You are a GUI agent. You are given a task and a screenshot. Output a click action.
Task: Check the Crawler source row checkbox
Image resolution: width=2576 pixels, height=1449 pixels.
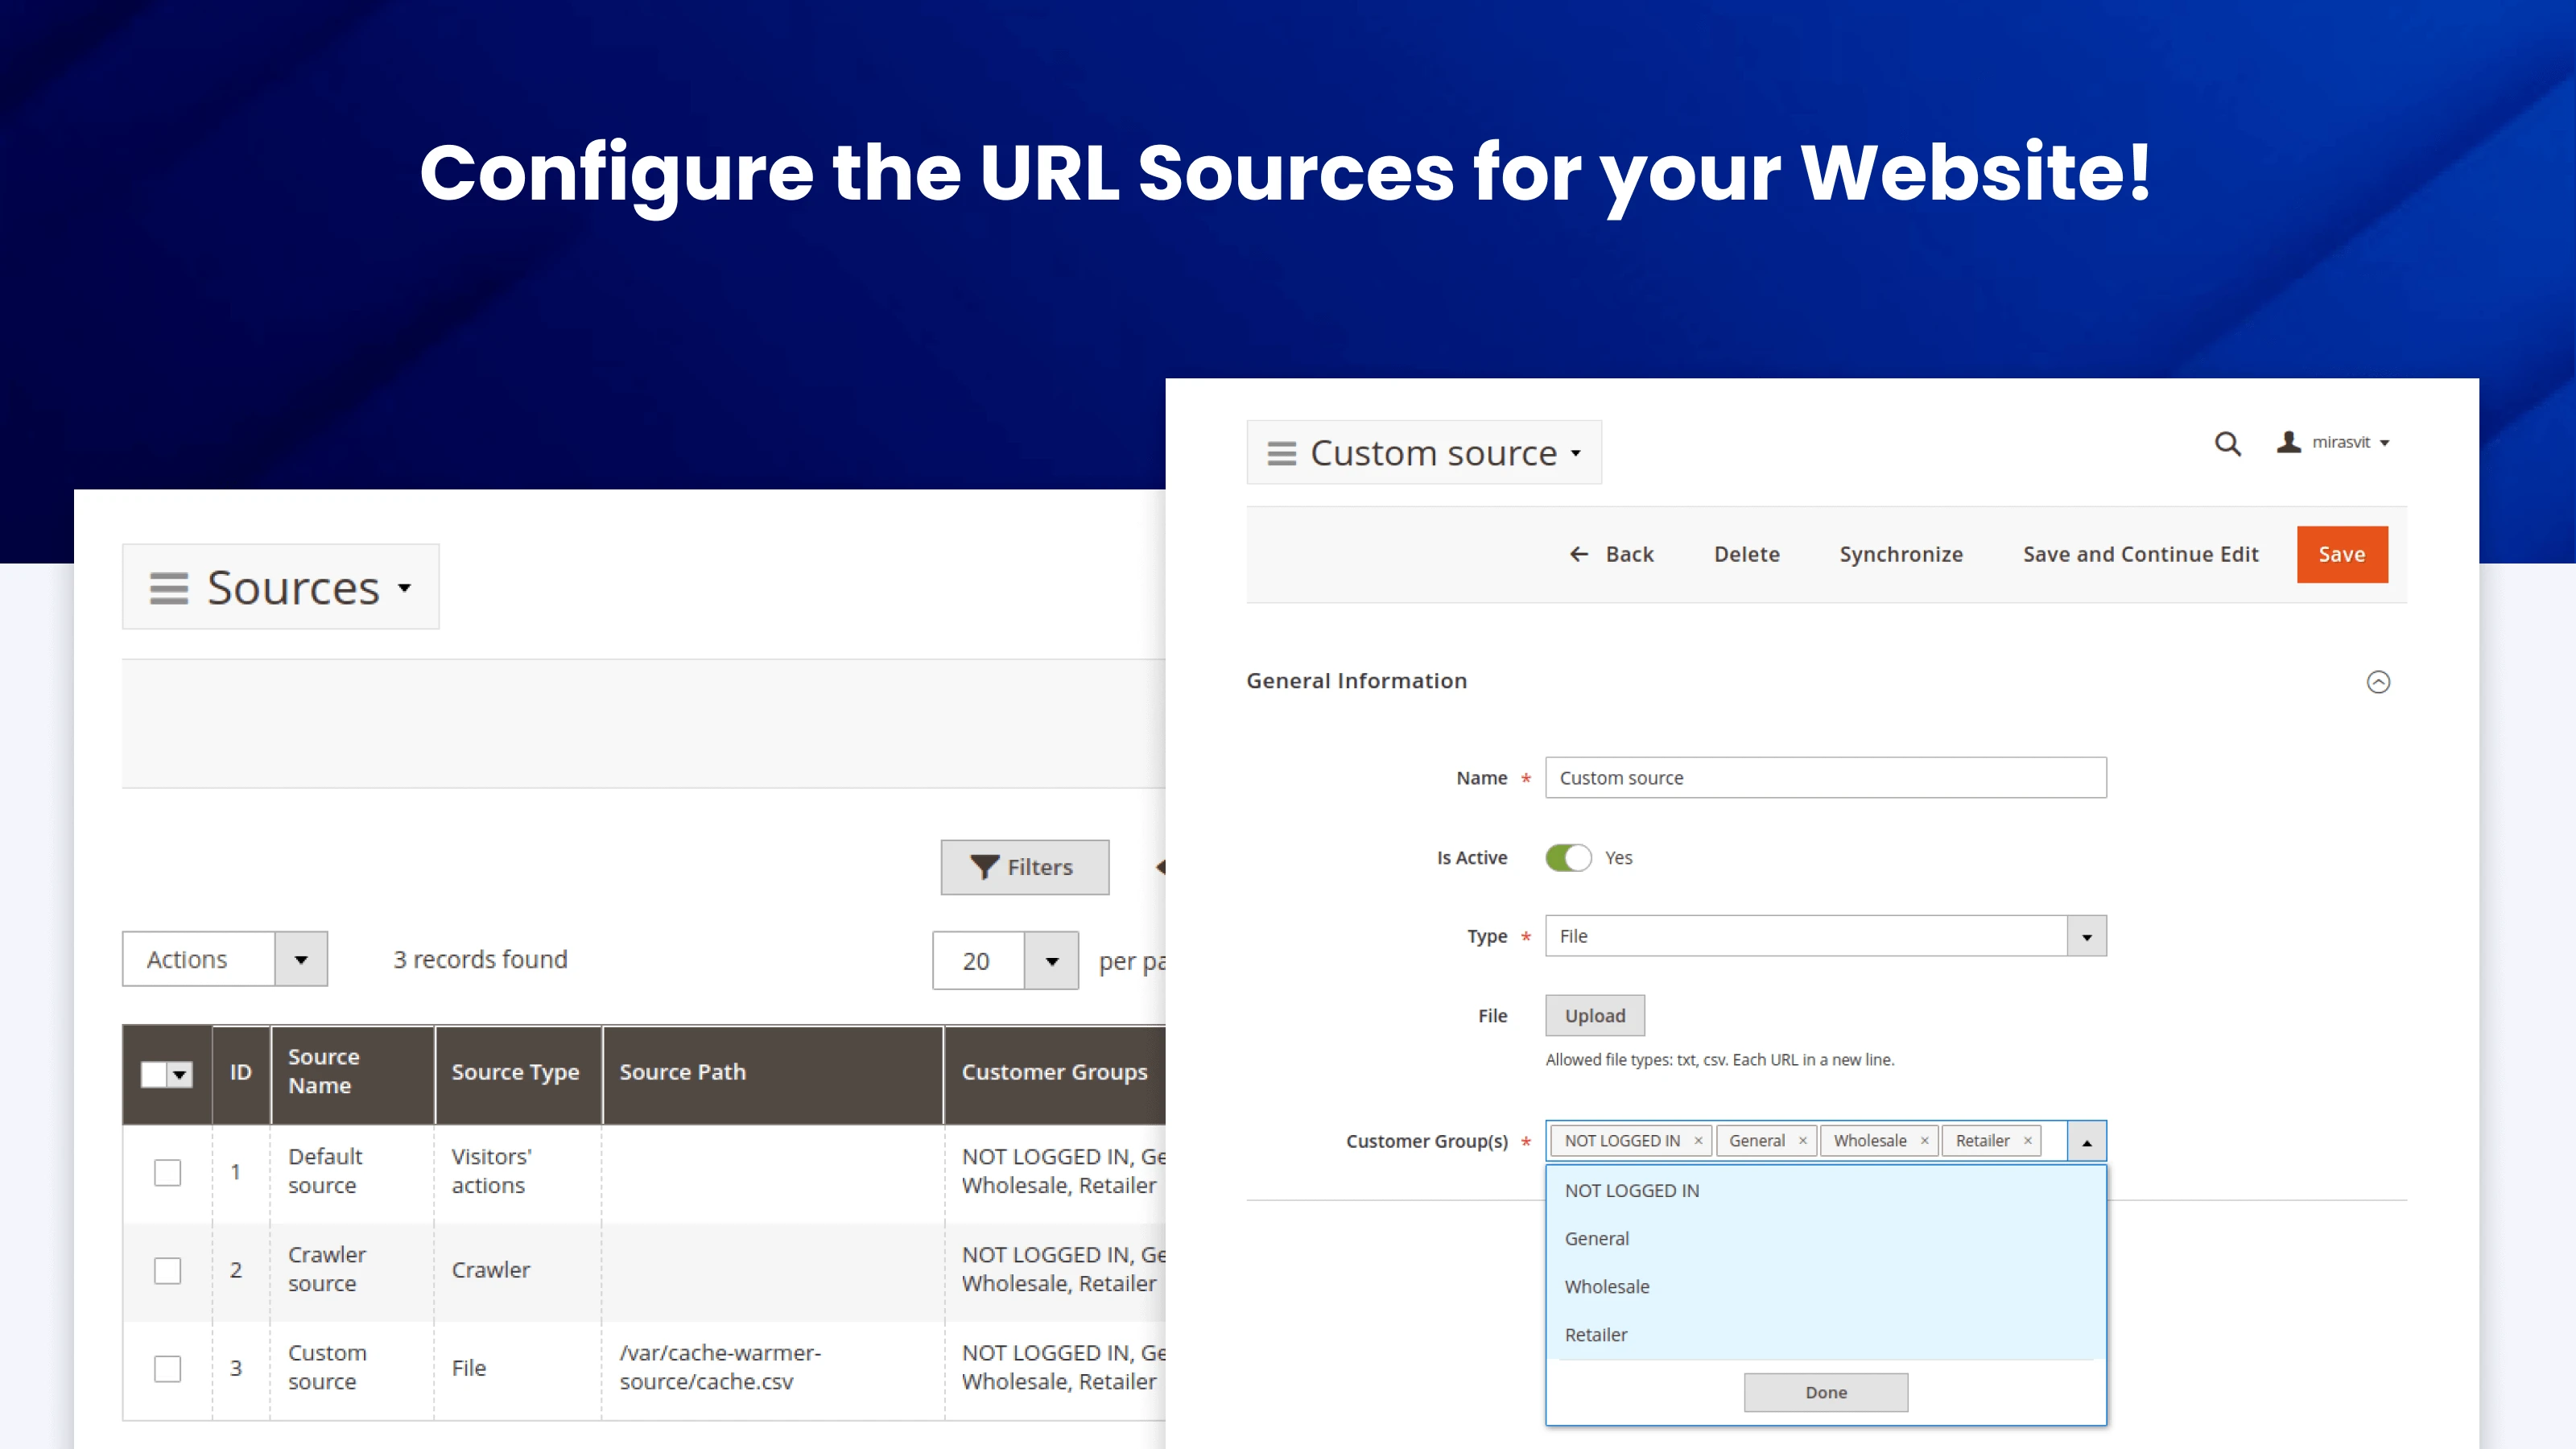pyautogui.click(x=168, y=1270)
